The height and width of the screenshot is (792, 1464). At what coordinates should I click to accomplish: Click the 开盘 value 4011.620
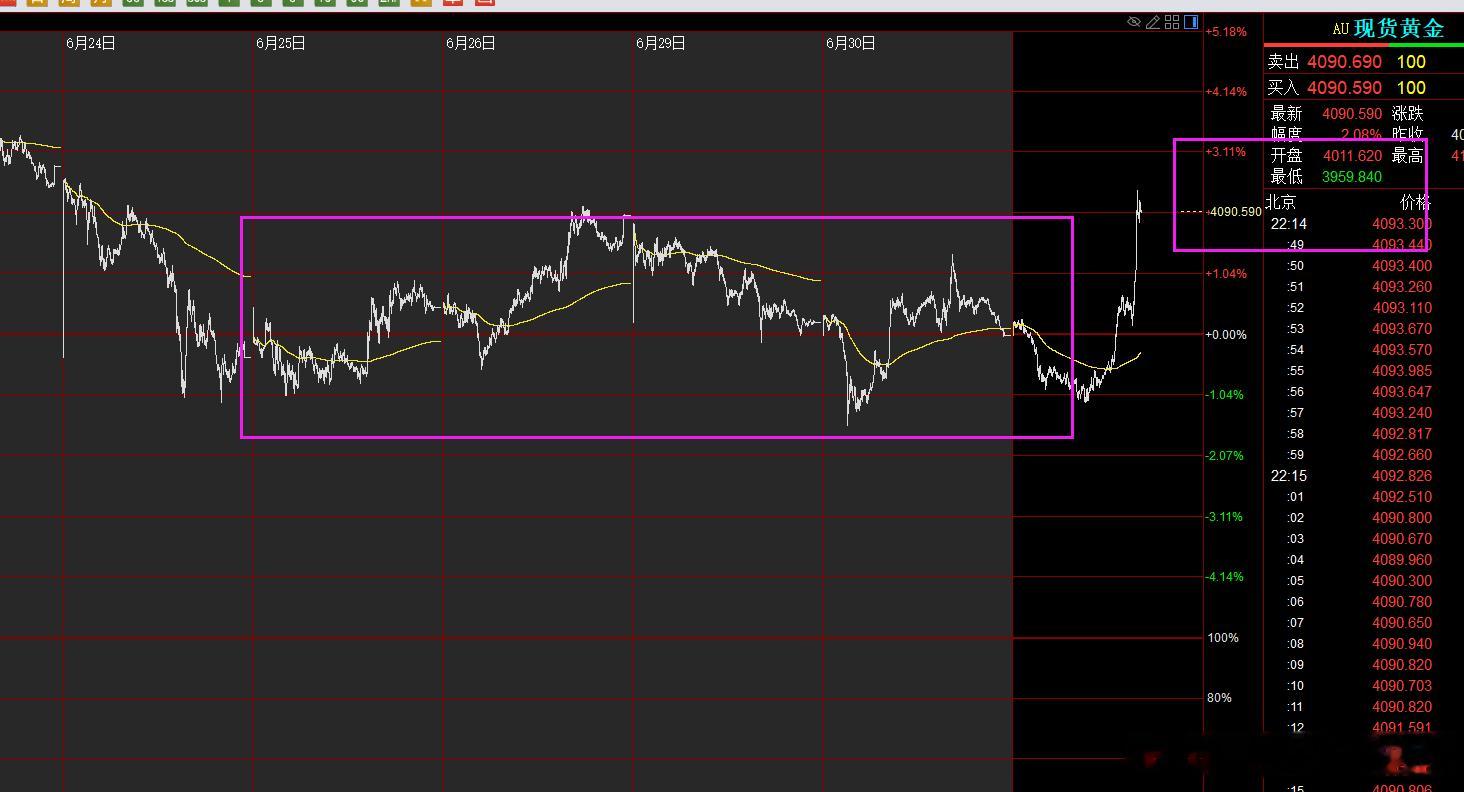click(1352, 156)
